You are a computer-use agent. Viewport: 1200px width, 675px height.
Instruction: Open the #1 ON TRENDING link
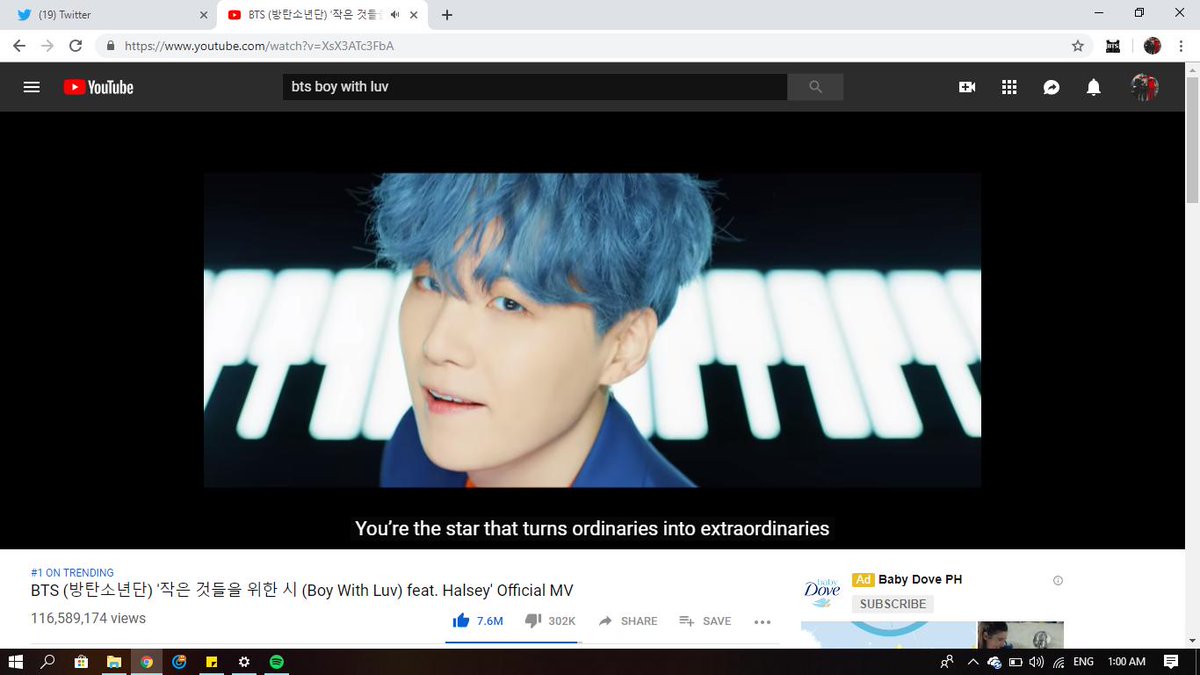72,573
